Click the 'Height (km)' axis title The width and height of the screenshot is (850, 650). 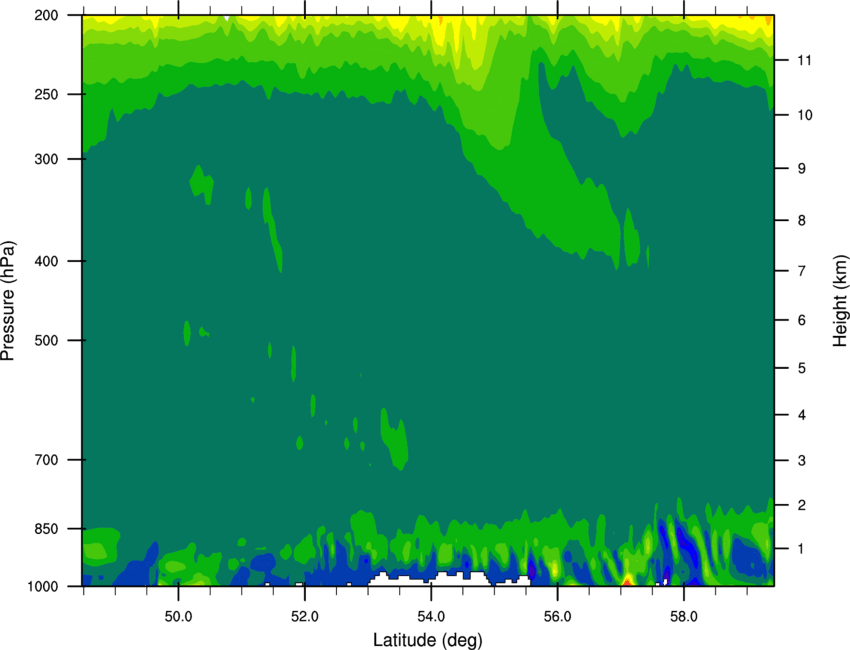click(840, 300)
